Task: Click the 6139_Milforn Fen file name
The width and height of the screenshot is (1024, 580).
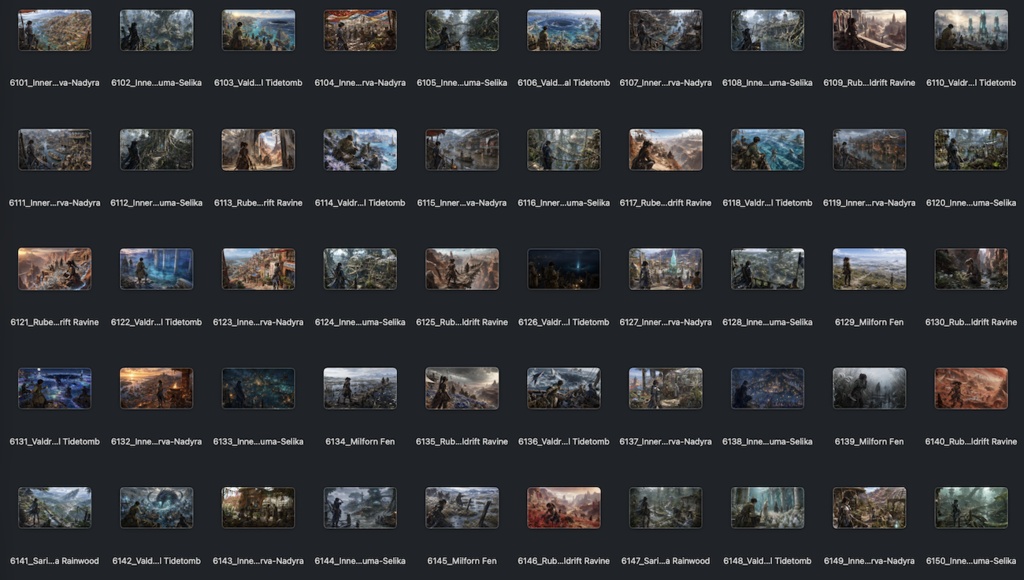Action: tap(869, 442)
